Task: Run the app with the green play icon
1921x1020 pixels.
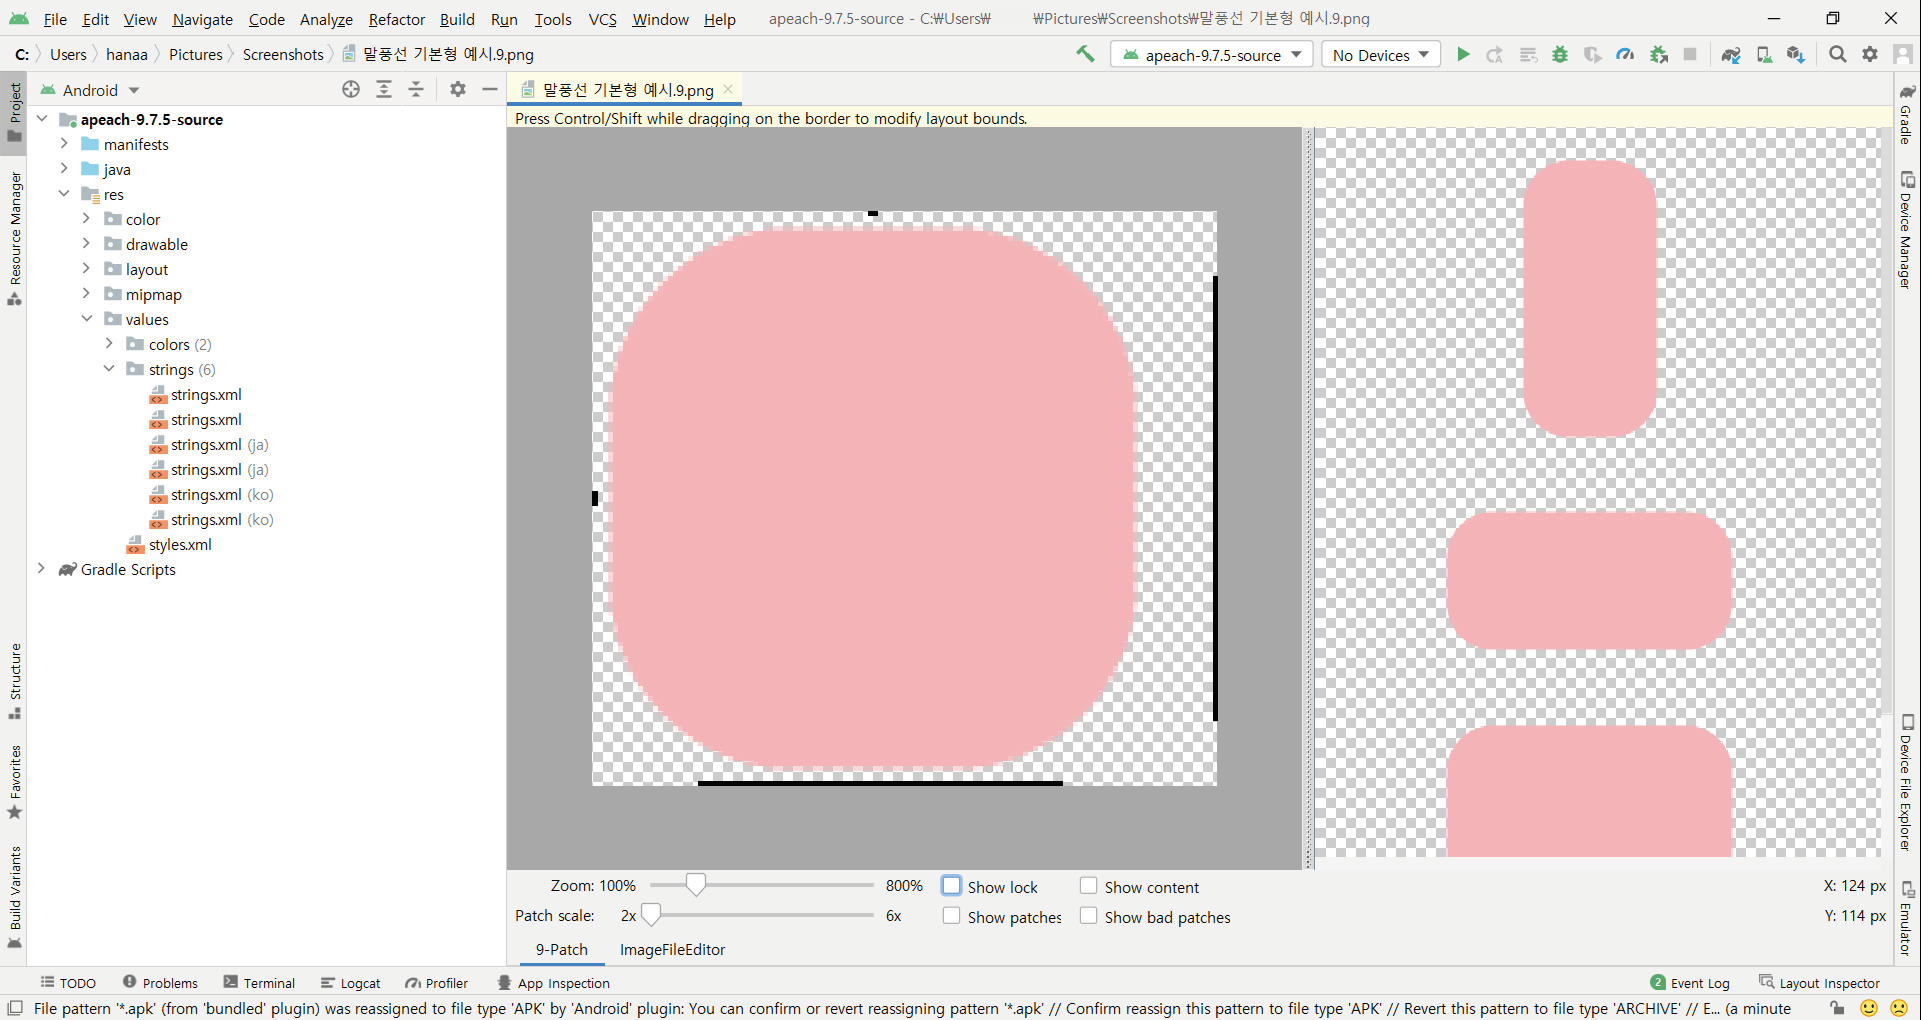Action: pyautogui.click(x=1463, y=54)
